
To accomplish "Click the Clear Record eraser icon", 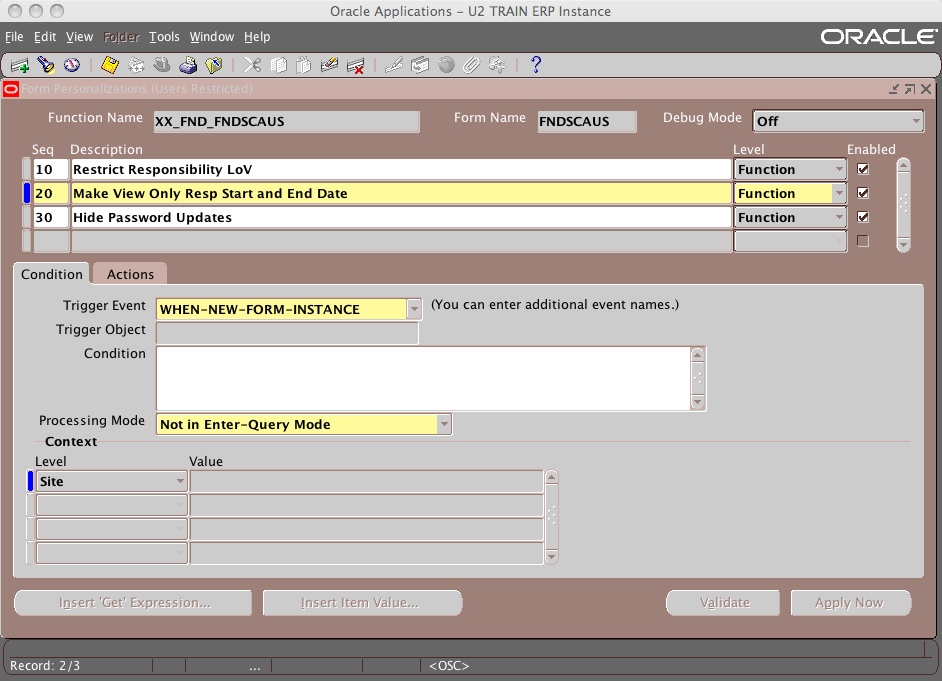I will [x=329, y=65].
